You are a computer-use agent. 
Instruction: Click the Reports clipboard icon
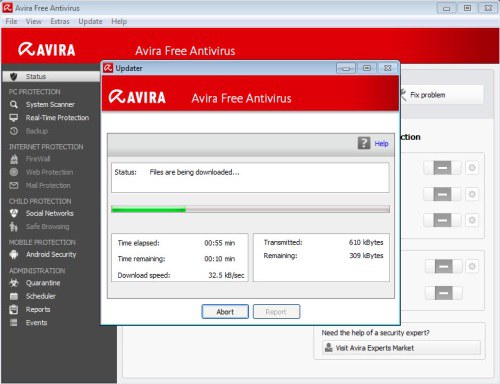click(14, 309)
